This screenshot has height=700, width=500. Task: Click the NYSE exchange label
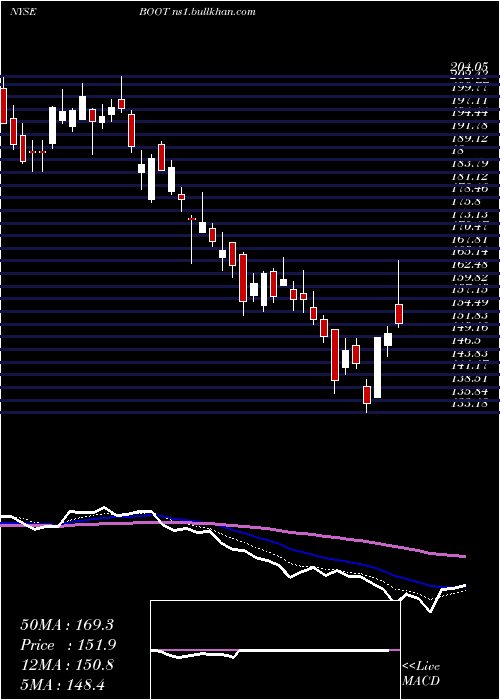click(22, 12)
